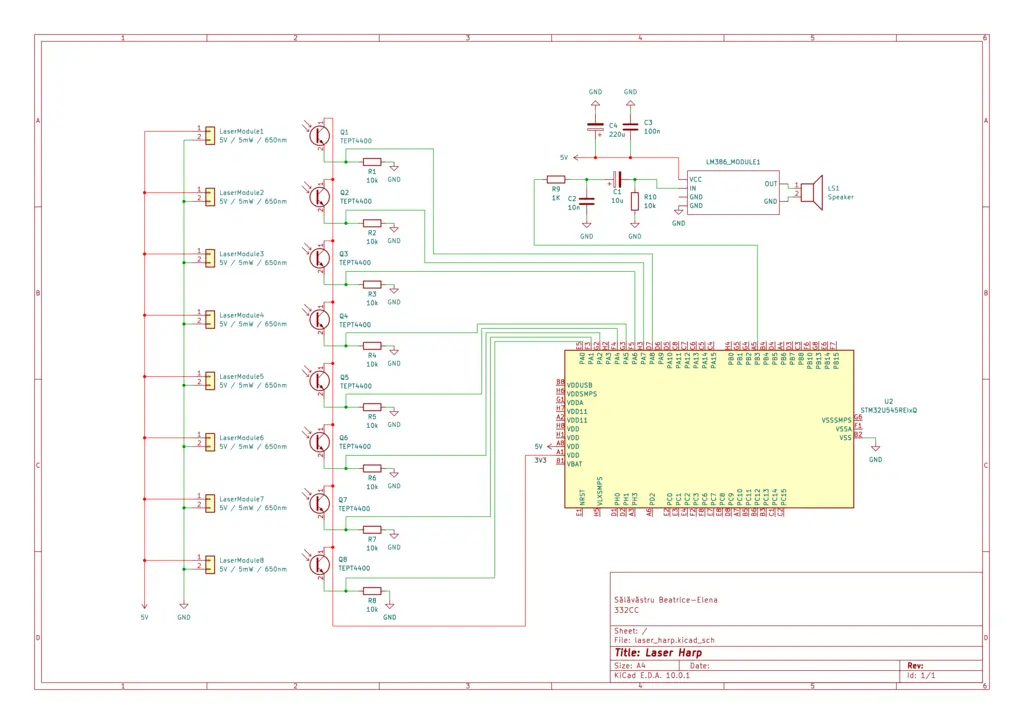
Task: Click the R6 10k resistor symbol
Action: pyautogui.click(x=372, y=468)
